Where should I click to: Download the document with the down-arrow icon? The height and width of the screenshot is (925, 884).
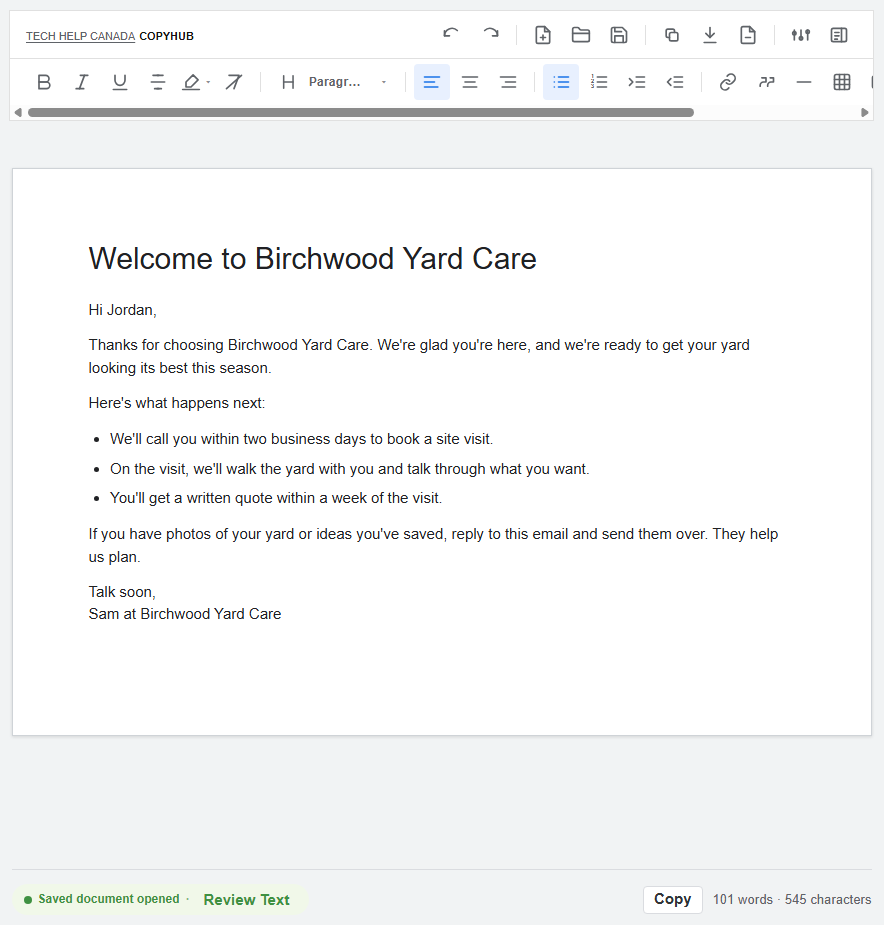(x=710, y=35)
